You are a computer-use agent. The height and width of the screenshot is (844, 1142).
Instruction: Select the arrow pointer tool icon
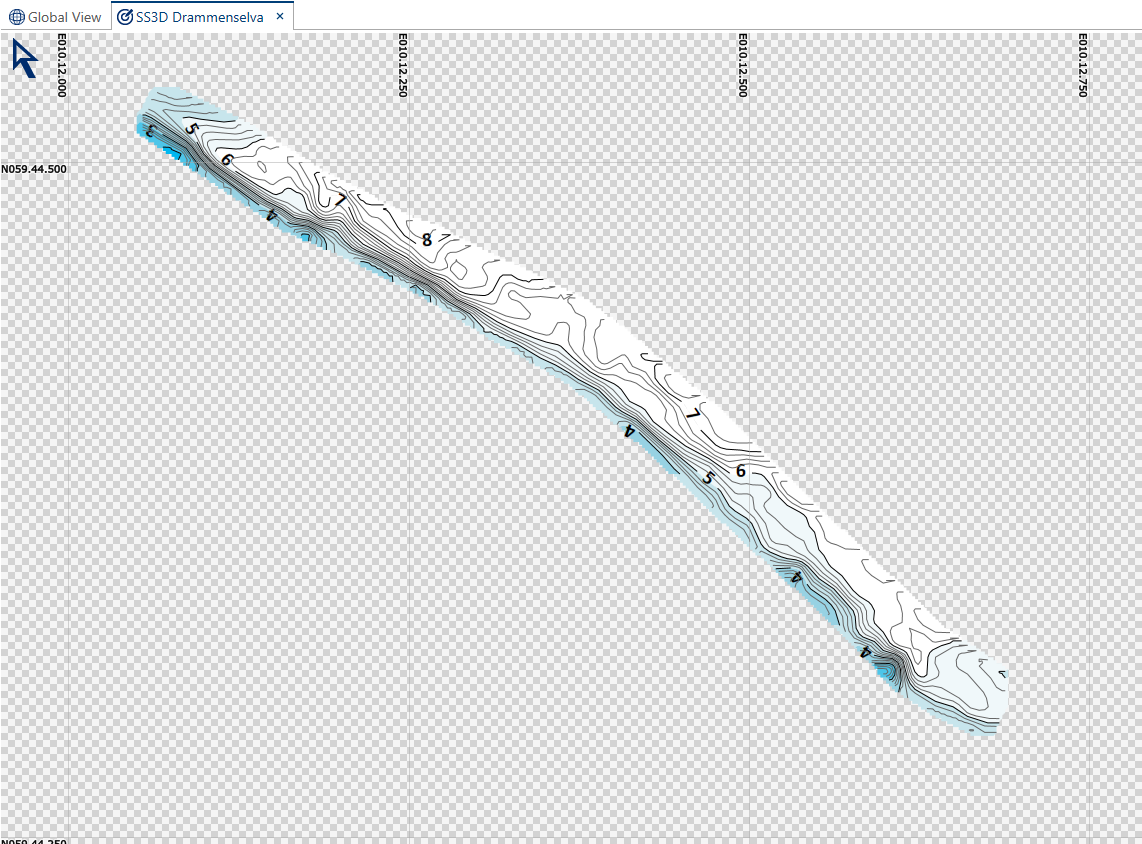point(25,58)
